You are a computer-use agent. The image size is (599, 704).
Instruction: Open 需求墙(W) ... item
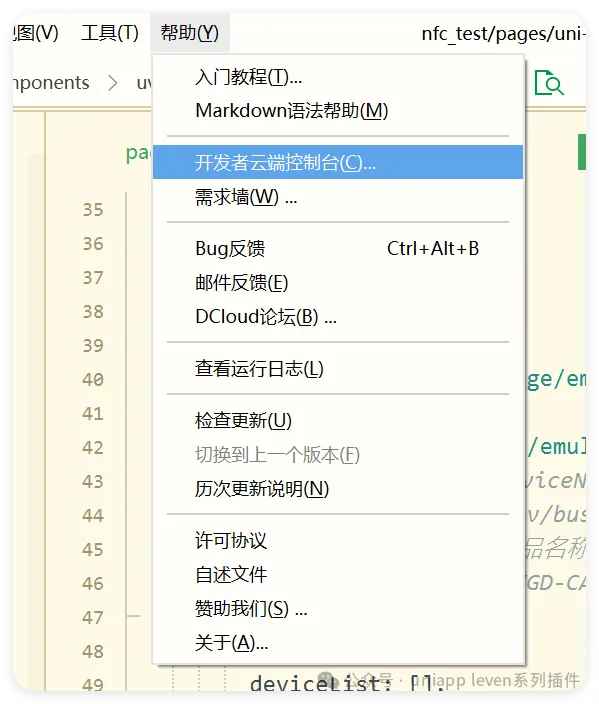pos(338,196)
